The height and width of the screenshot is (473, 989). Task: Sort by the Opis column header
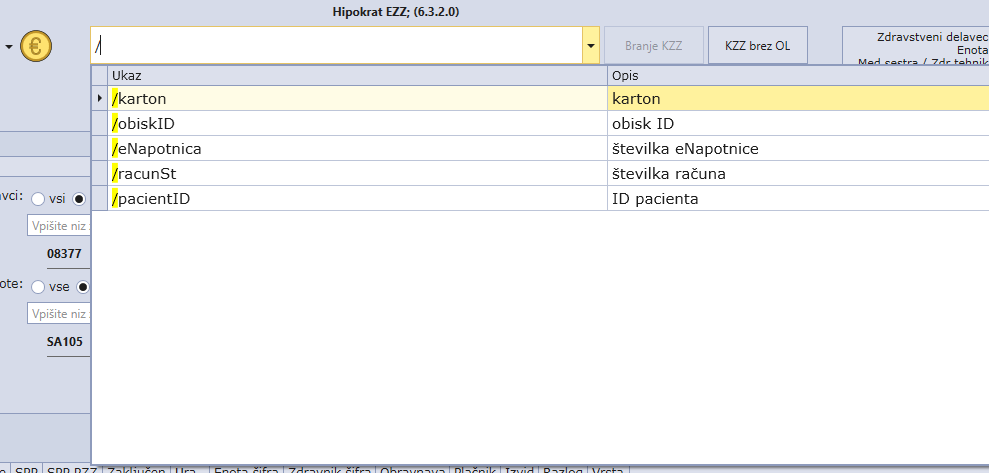pos(798,76)
